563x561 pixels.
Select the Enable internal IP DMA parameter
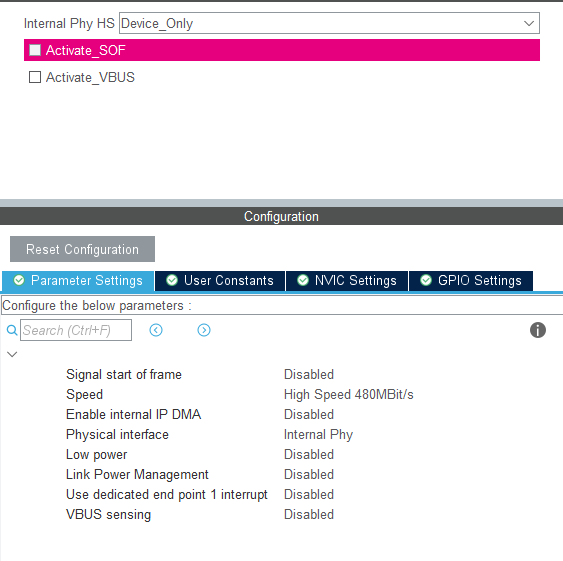click(134, 414)
